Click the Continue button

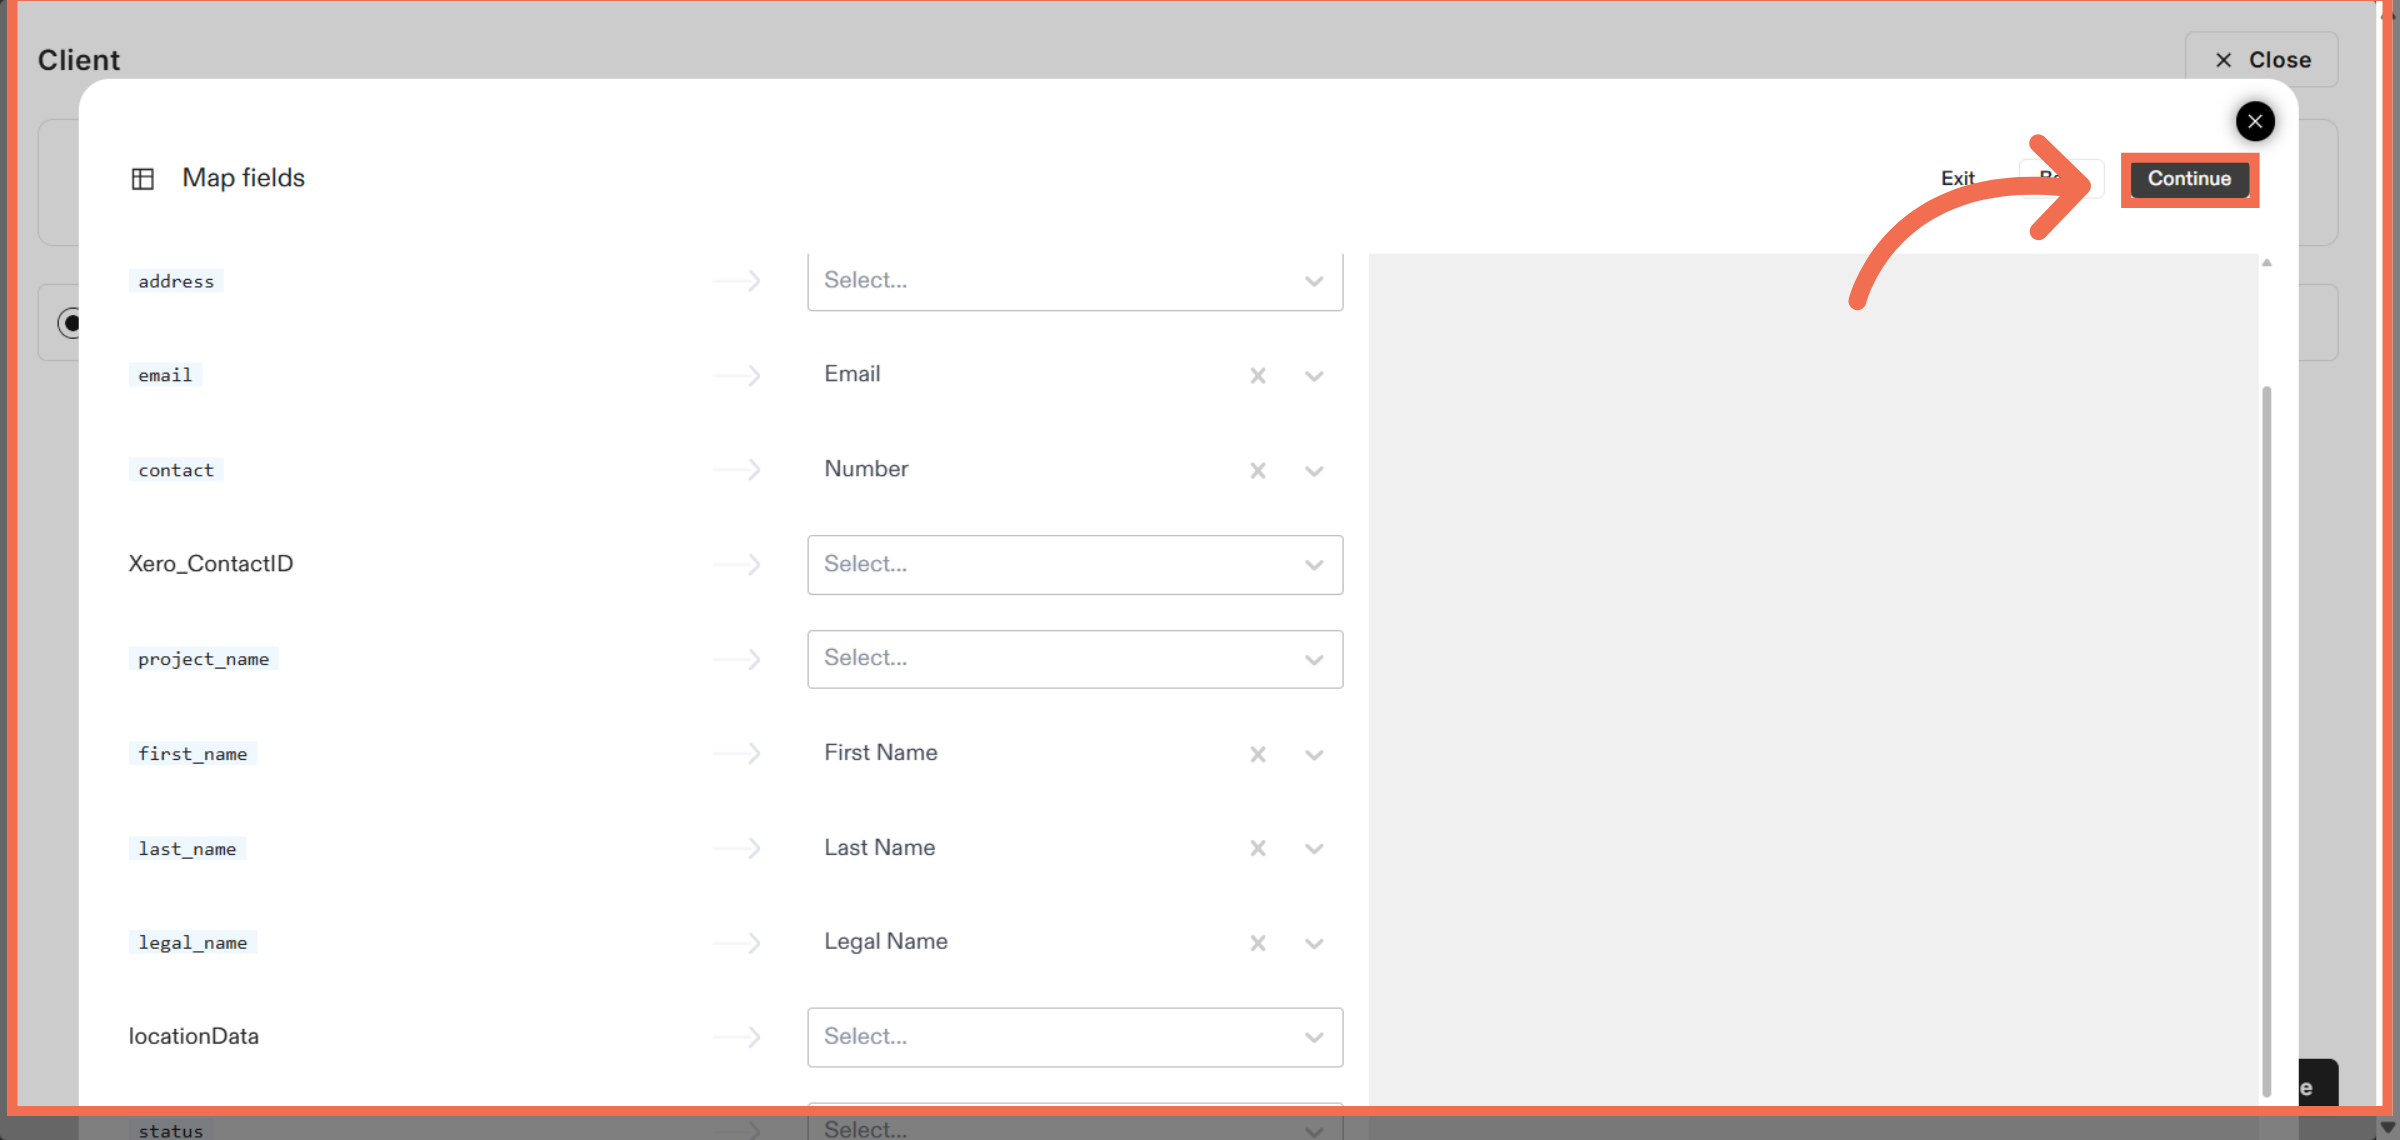click(x=2189, y=180)
